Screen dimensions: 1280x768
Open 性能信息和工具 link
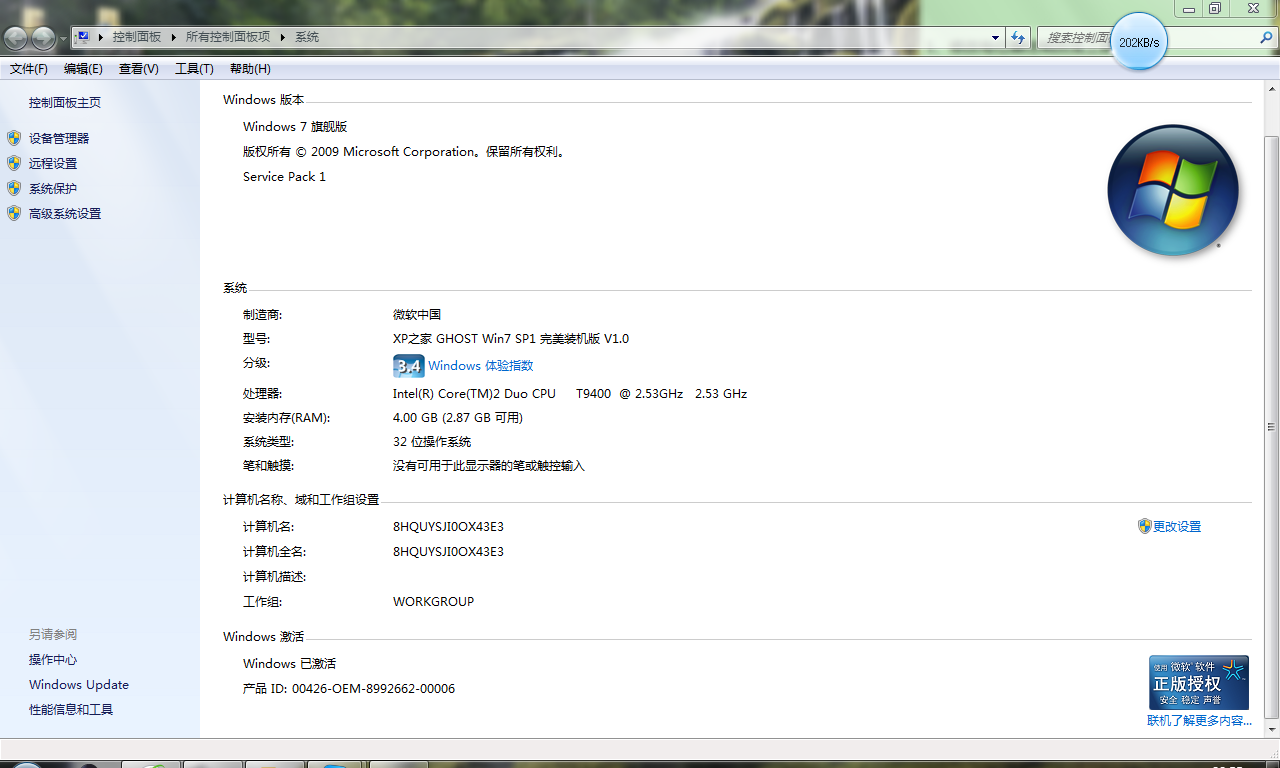(x=71, y=710)
